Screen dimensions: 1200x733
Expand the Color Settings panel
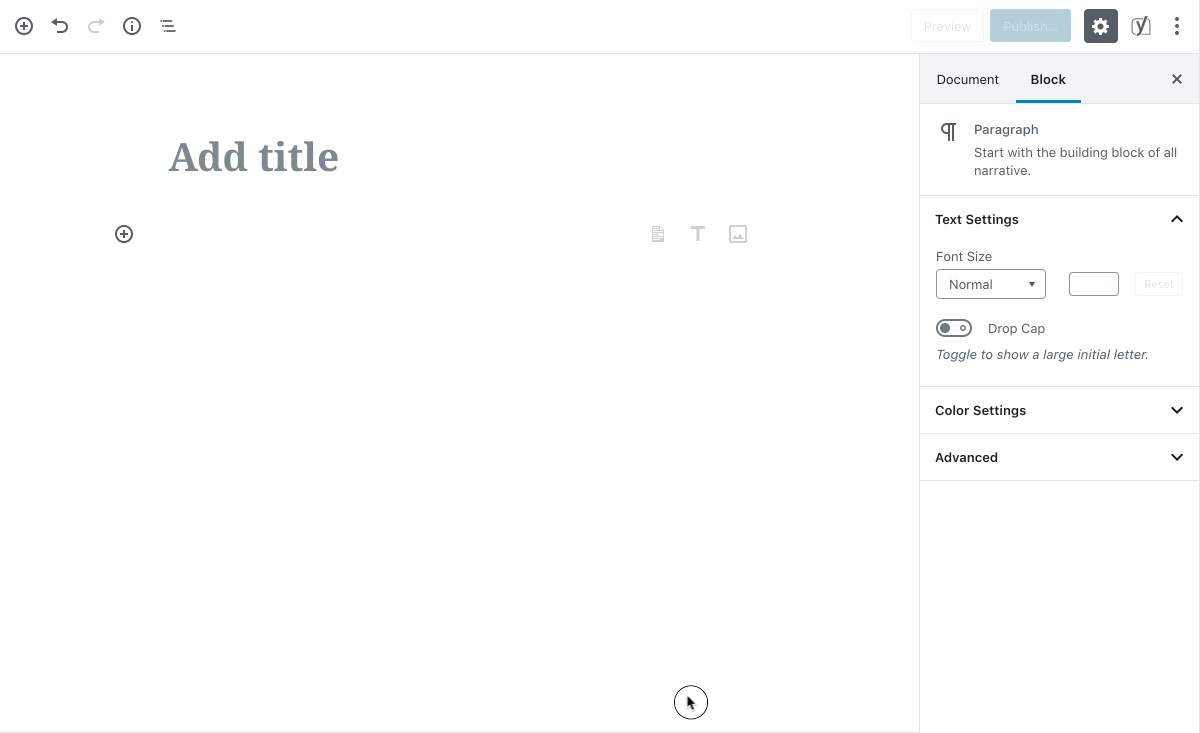point(1059,410)
